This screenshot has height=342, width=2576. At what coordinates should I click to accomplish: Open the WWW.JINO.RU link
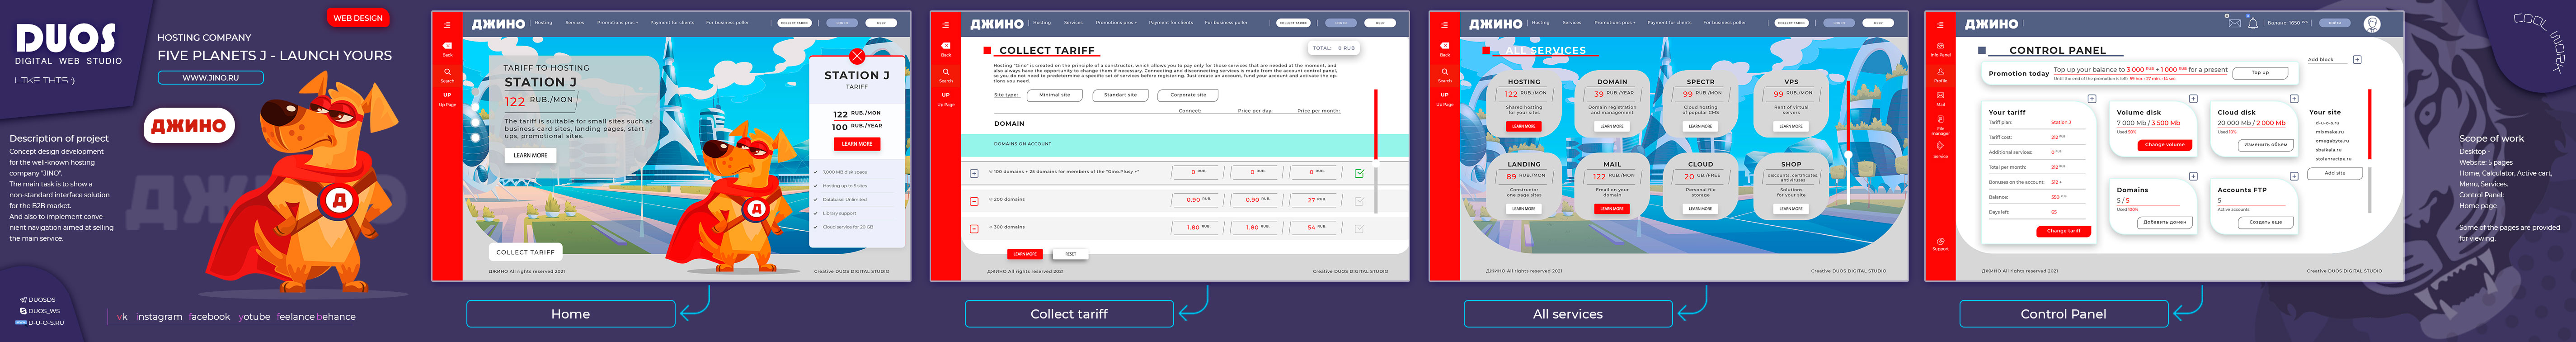[x=210, y=77]
